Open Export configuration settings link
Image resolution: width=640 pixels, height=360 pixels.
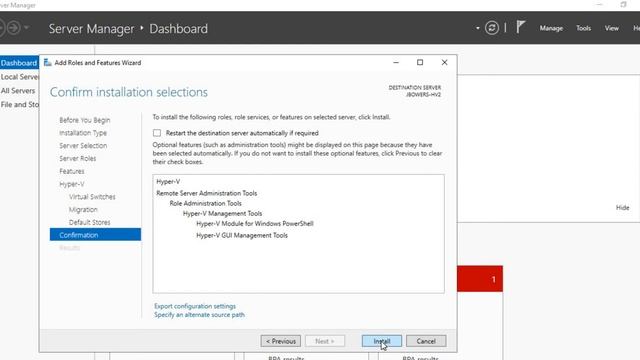point(195,306)
